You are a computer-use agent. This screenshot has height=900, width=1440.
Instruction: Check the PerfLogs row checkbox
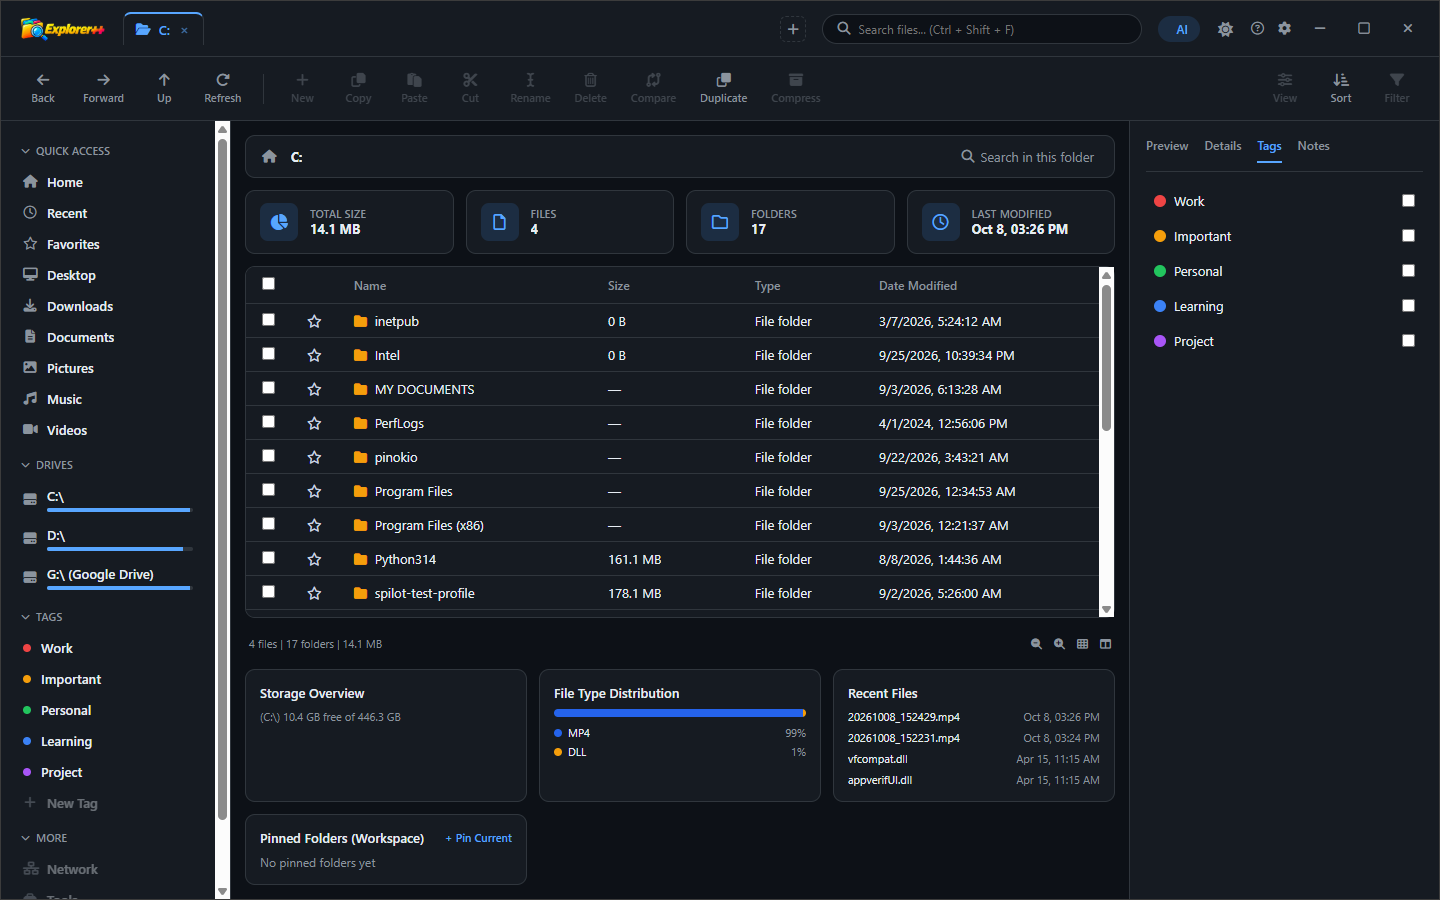[x=268, y=422]
